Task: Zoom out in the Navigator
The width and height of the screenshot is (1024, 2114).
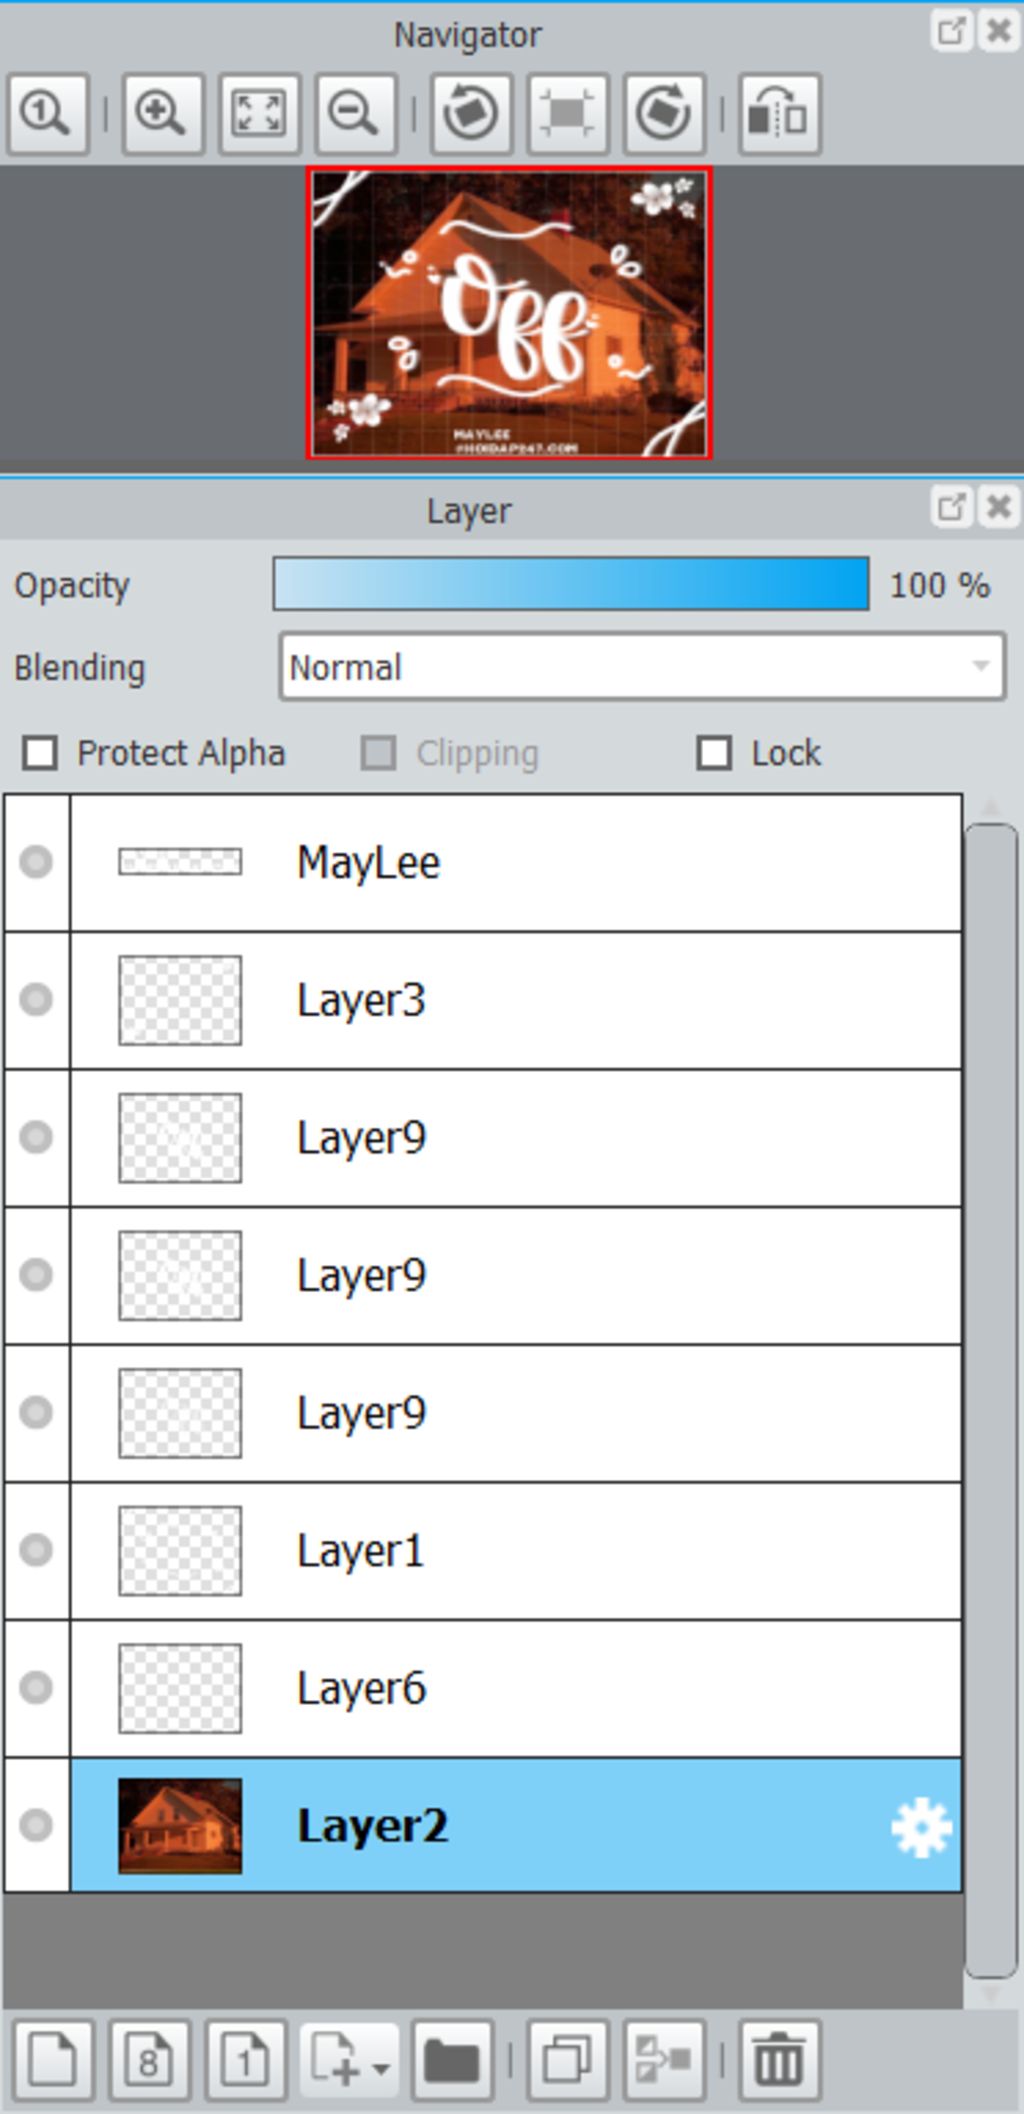Action: click(x=355, y=113)
